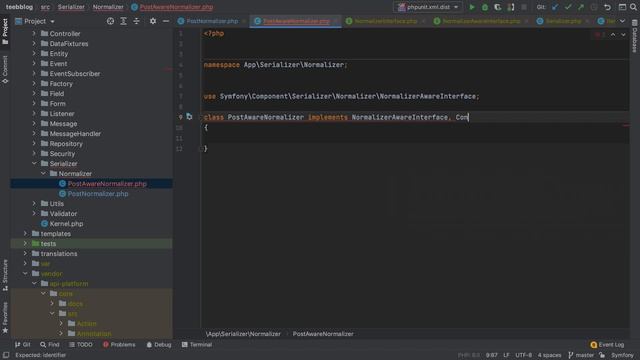This screenshot has height=360, width=640.
Task: Open the Event Log button
Action: [x=607, y=344]
